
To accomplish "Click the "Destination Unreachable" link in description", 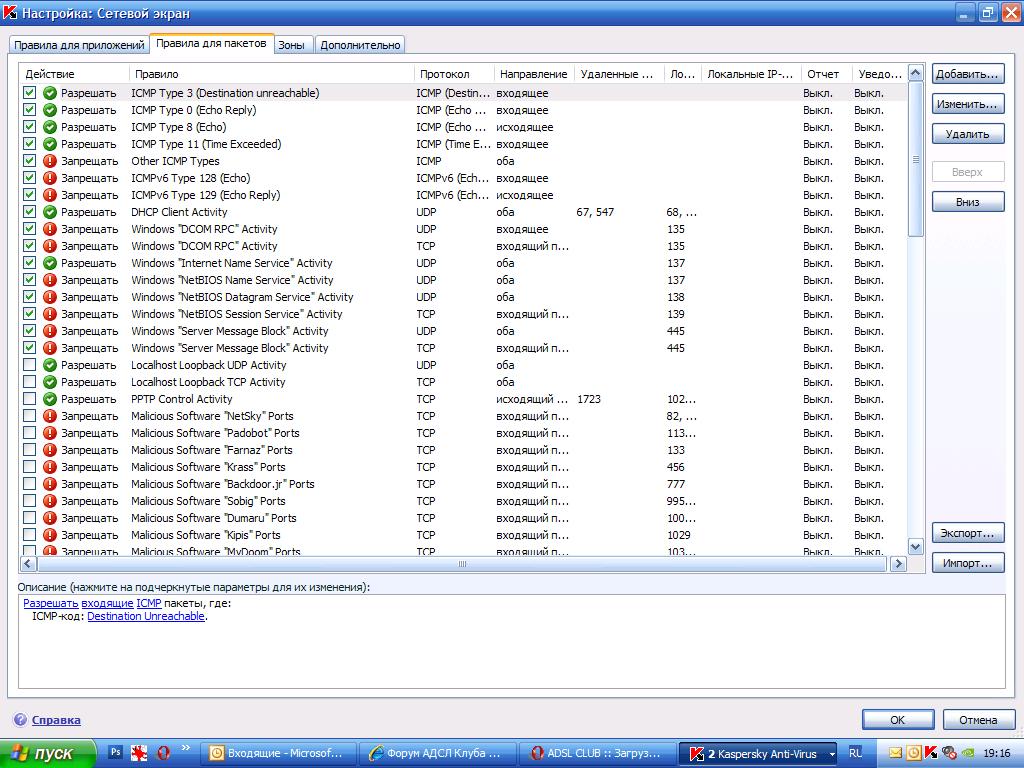I will (146, 616).
